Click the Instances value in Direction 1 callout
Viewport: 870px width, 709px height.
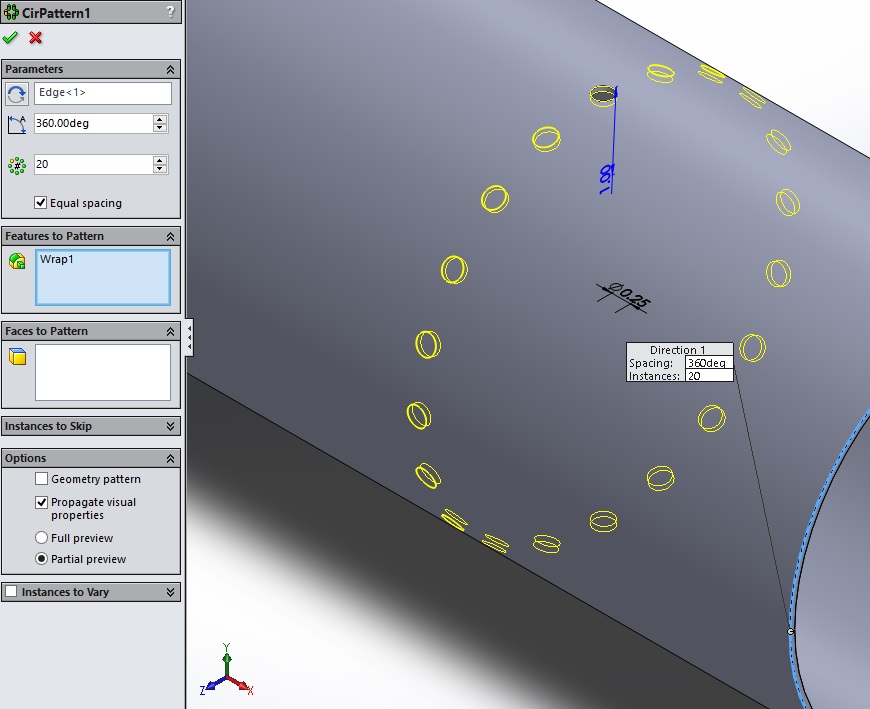click(x=708, y=376)
